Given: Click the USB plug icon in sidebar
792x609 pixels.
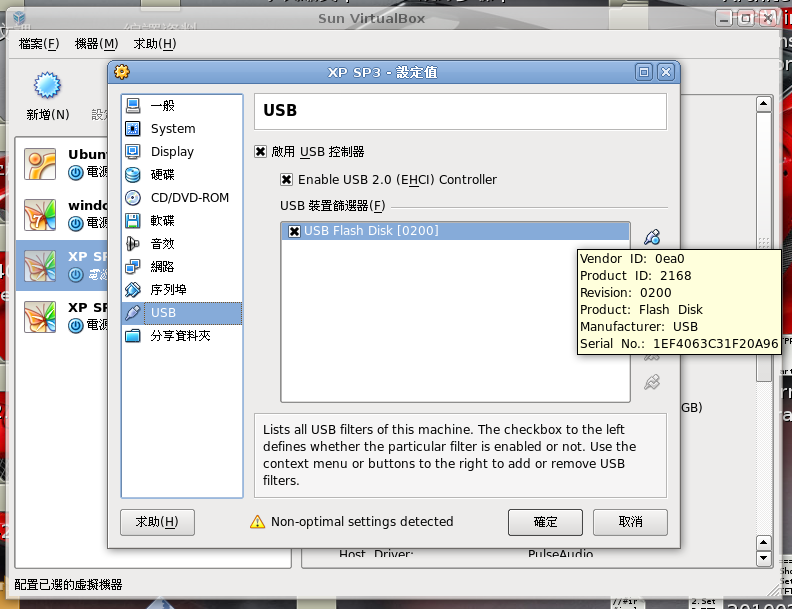Looking at the screenshot, I should 133,313.
